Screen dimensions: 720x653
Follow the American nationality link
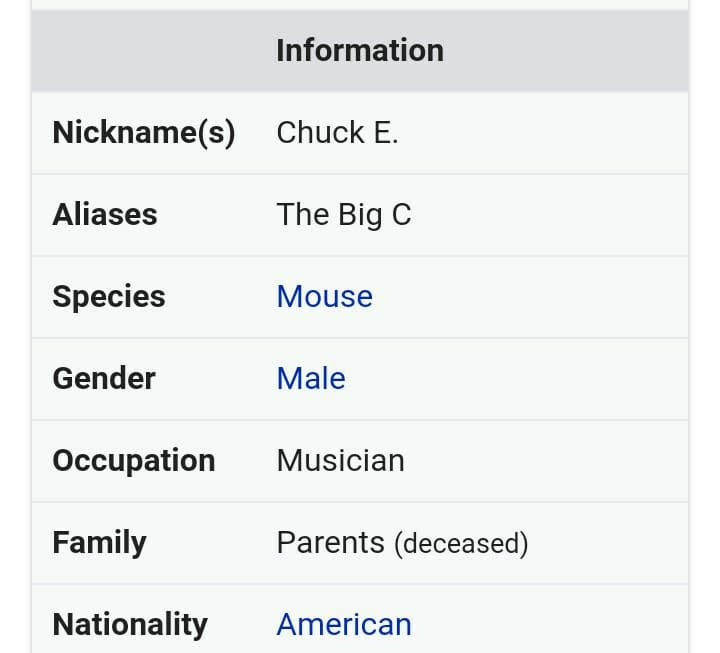tap(344, 625)
